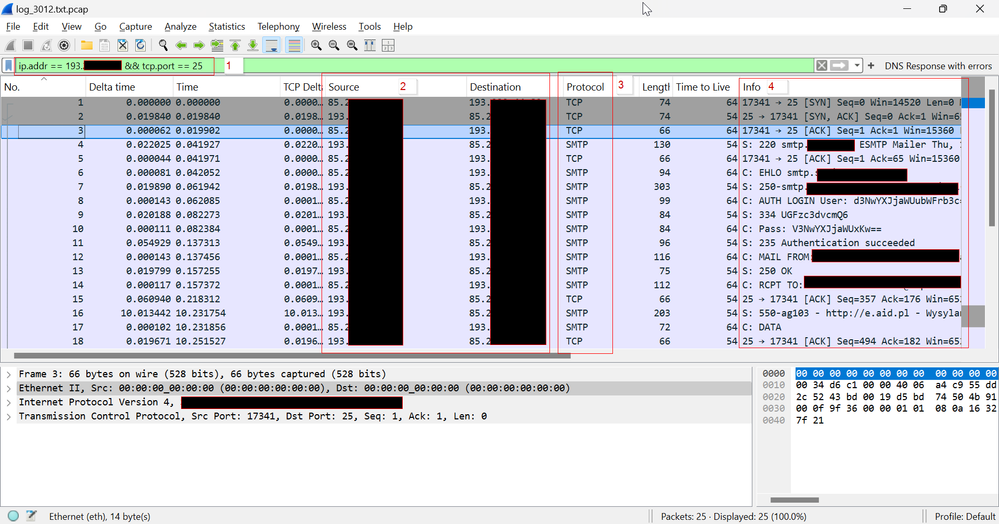Expand the Ethernet II details row
Viewport: 999px width, 524px height.
(x=8, y=388)
